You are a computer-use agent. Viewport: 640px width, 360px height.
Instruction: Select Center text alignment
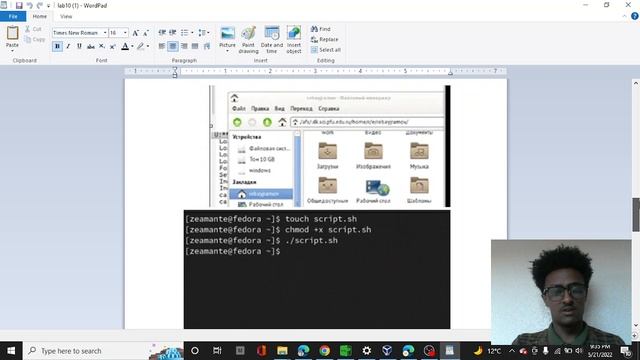(173, 46)
